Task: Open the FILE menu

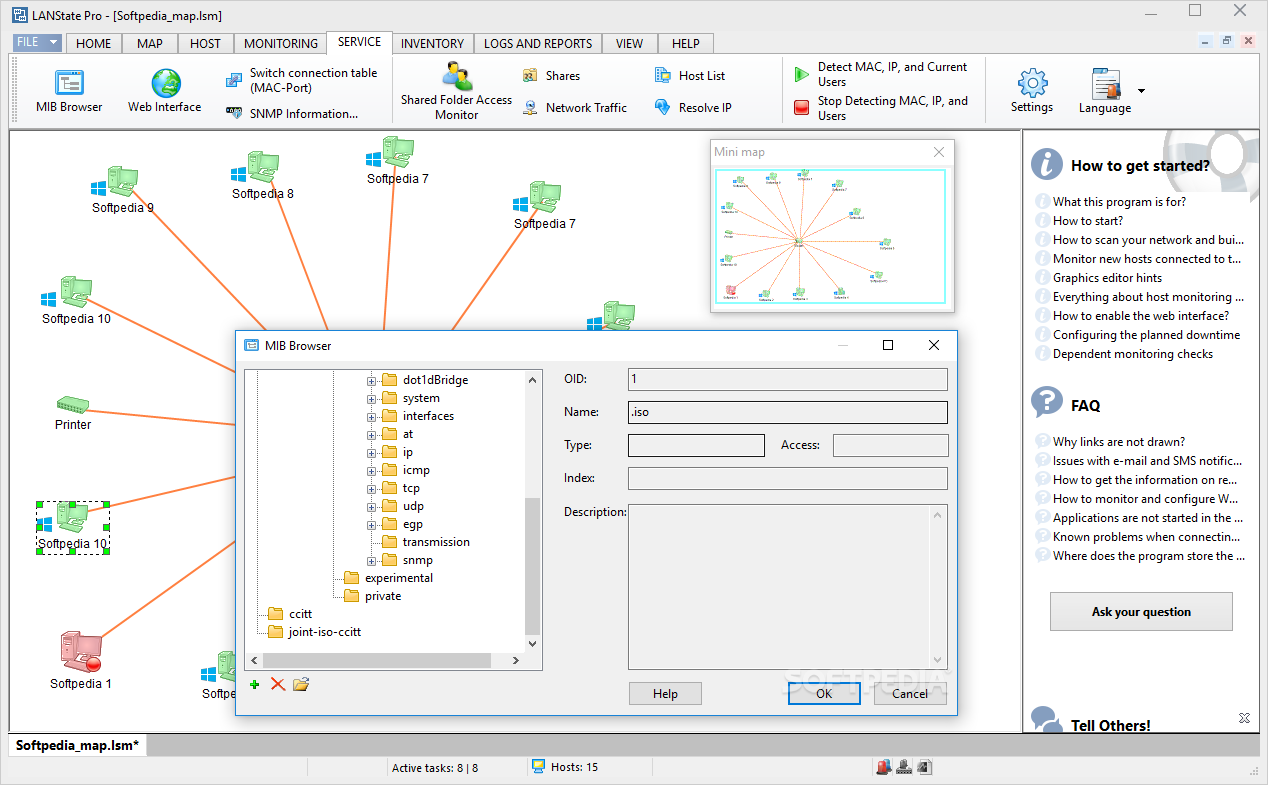Action: click(38, 43)
